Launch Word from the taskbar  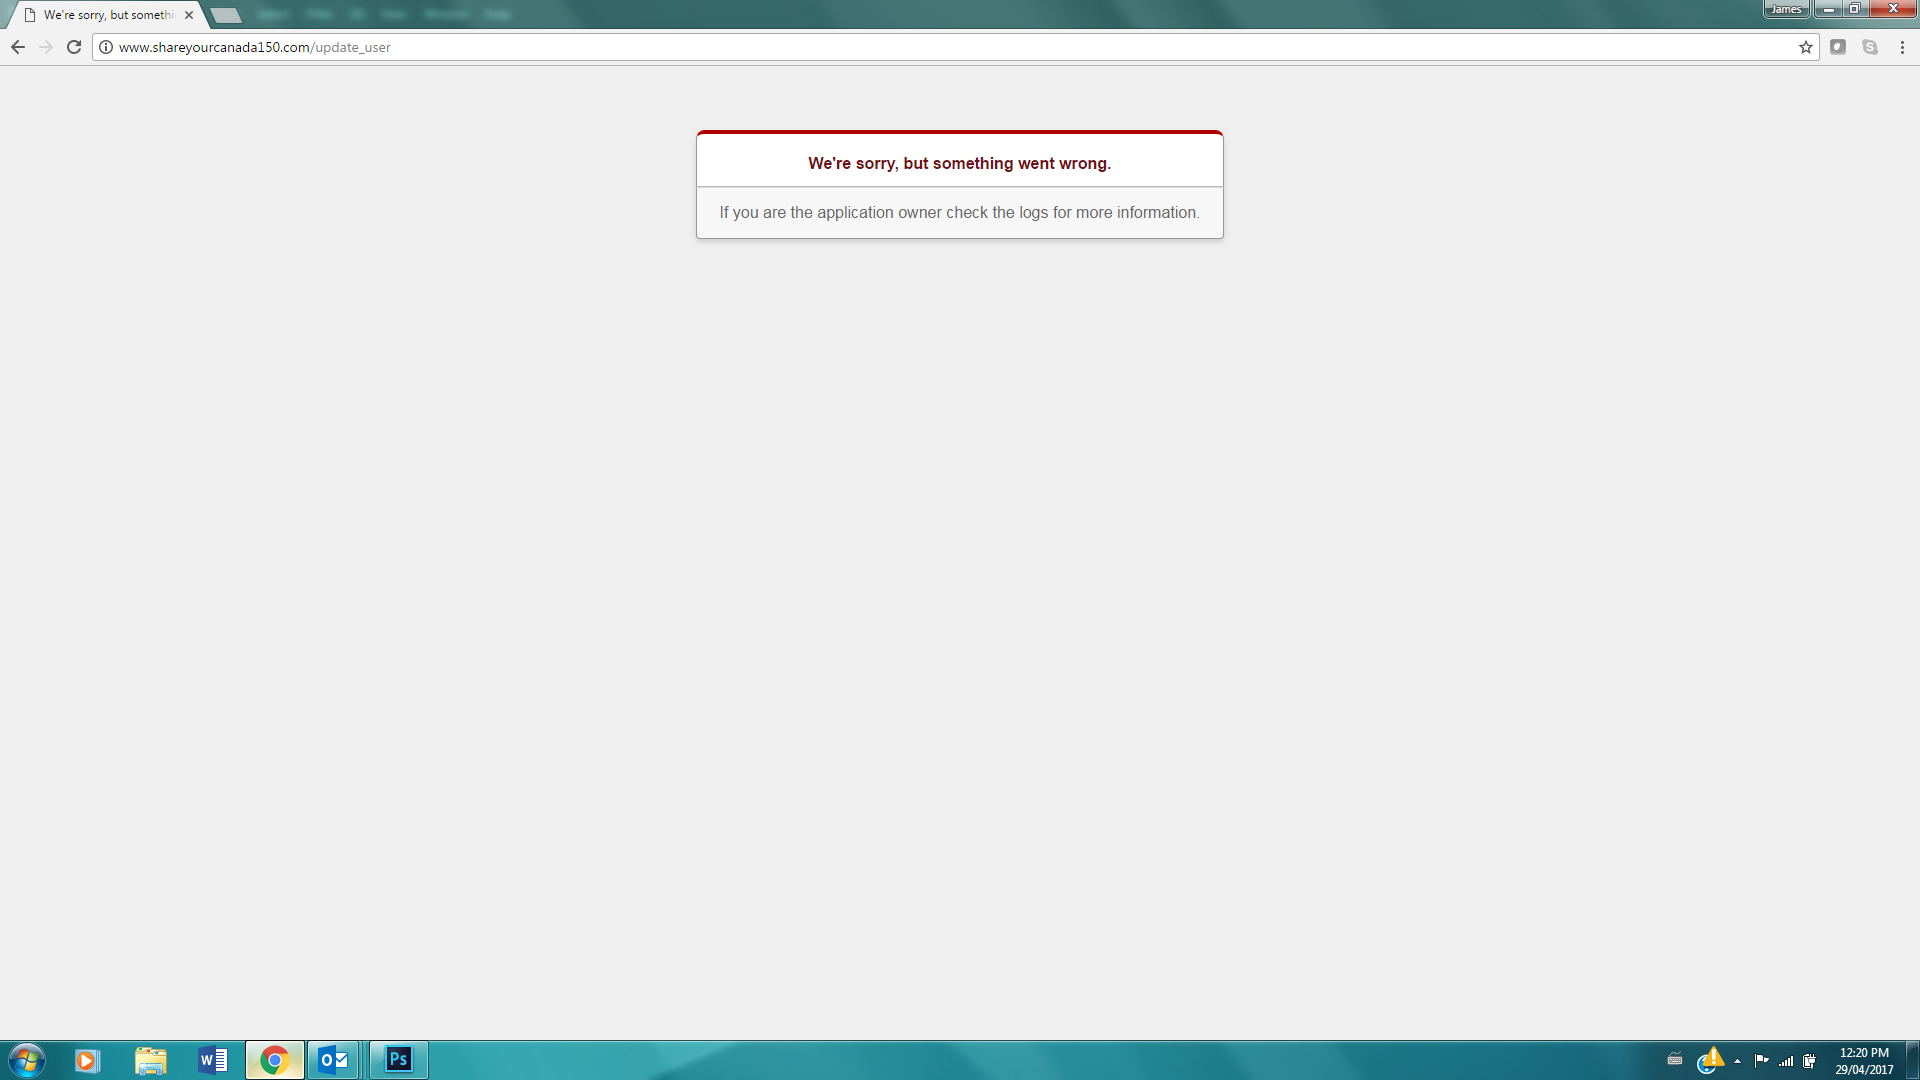pyautogui.click(x=213, y=1059)
